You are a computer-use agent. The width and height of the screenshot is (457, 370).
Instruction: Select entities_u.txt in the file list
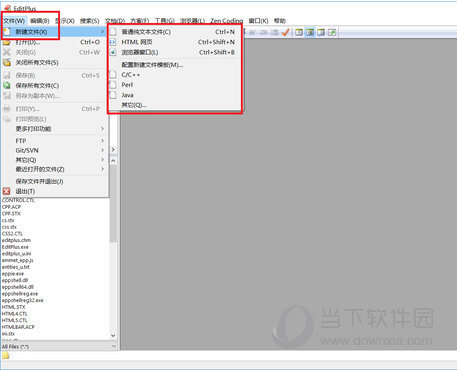(16, 267)
